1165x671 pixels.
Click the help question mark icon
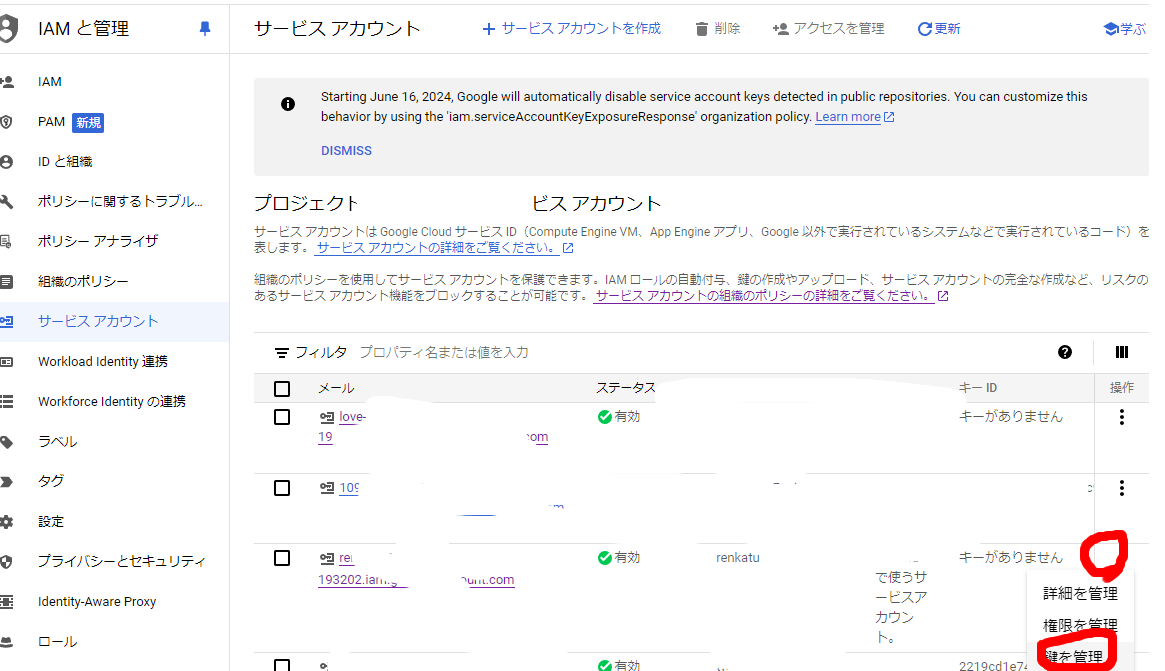pos(1065,352)
